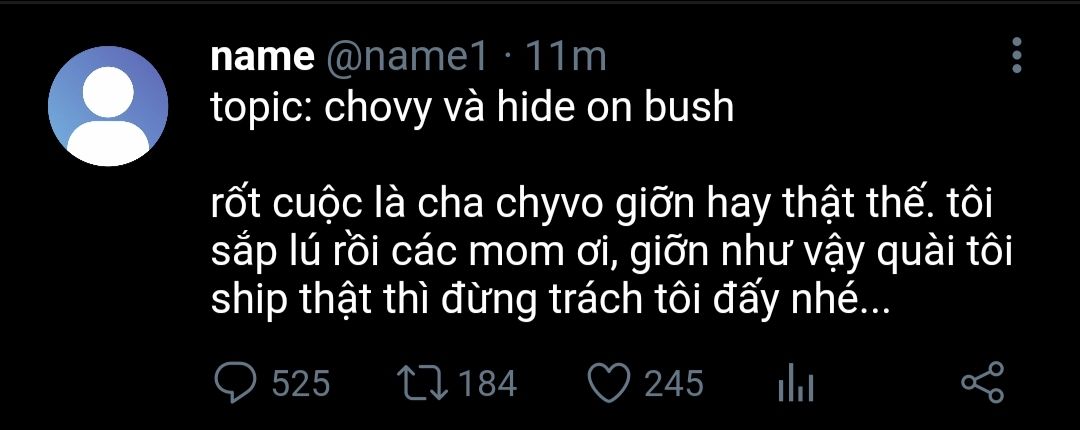Viewport: 1080px width, 430px height.
Task: Click the last line "ship thật thì đừng trách"
Action: click(548, 300)
